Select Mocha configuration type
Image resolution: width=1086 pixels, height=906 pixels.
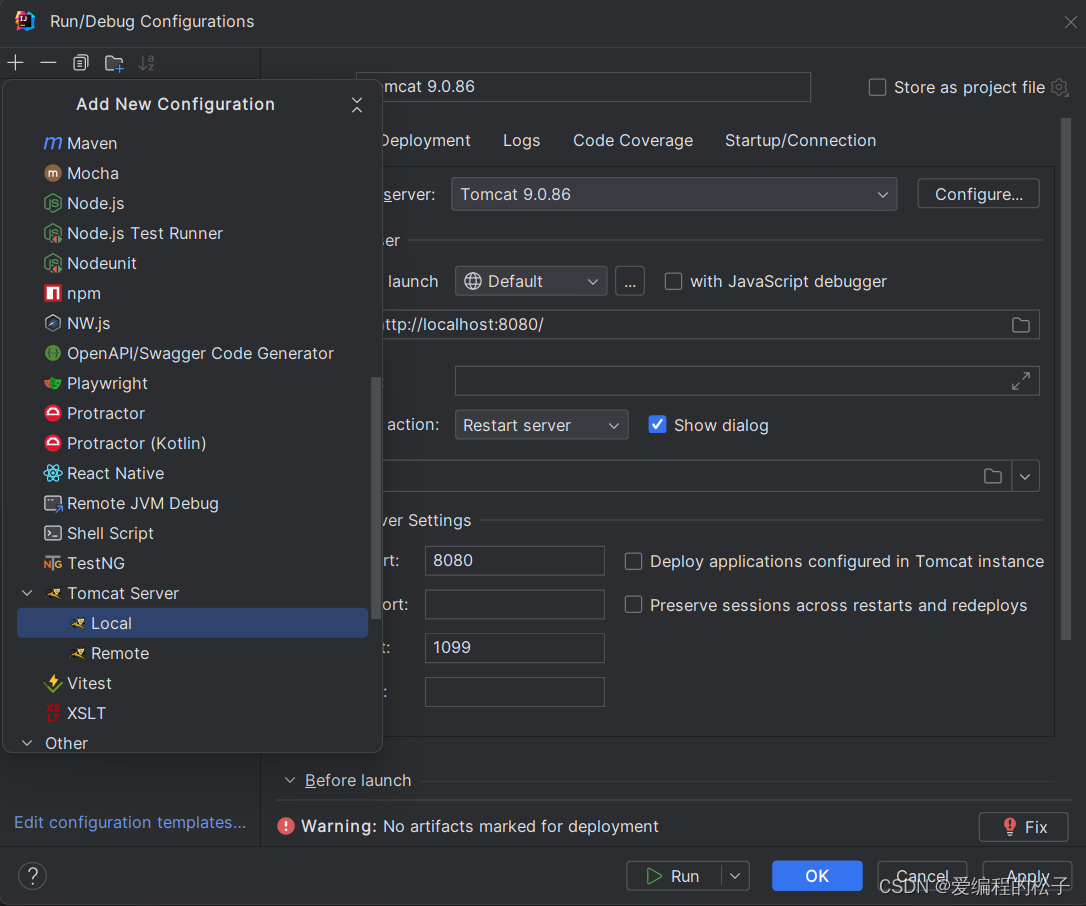[x=193, y=173]
